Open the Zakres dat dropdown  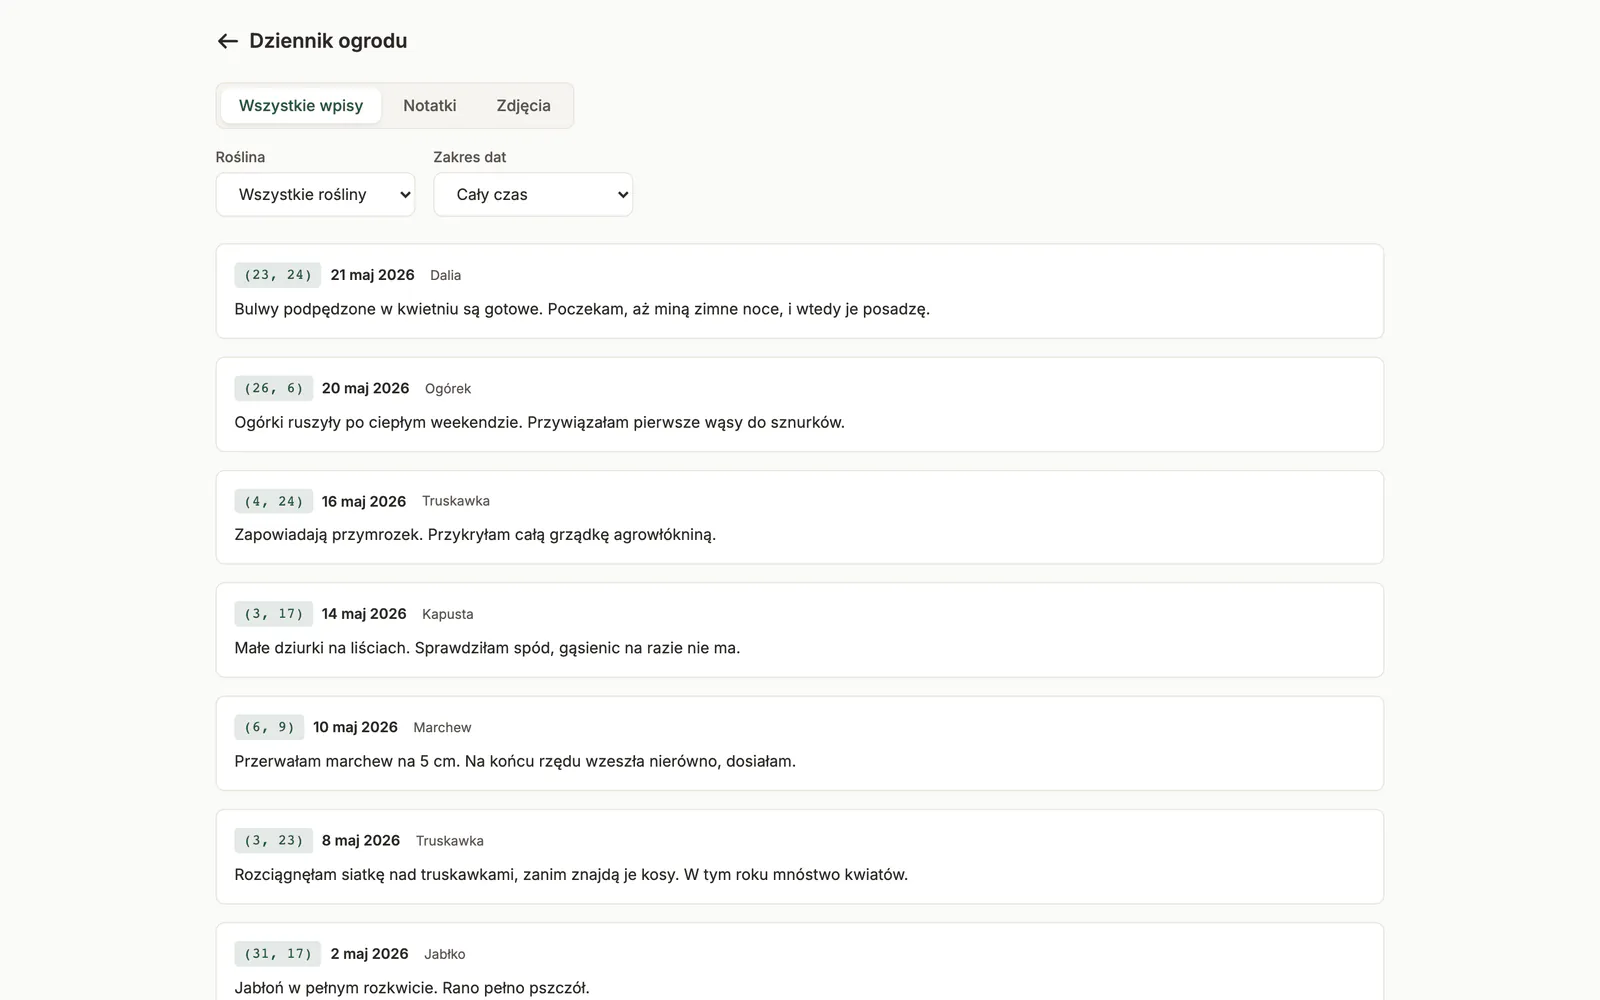[x=533, y=195]
